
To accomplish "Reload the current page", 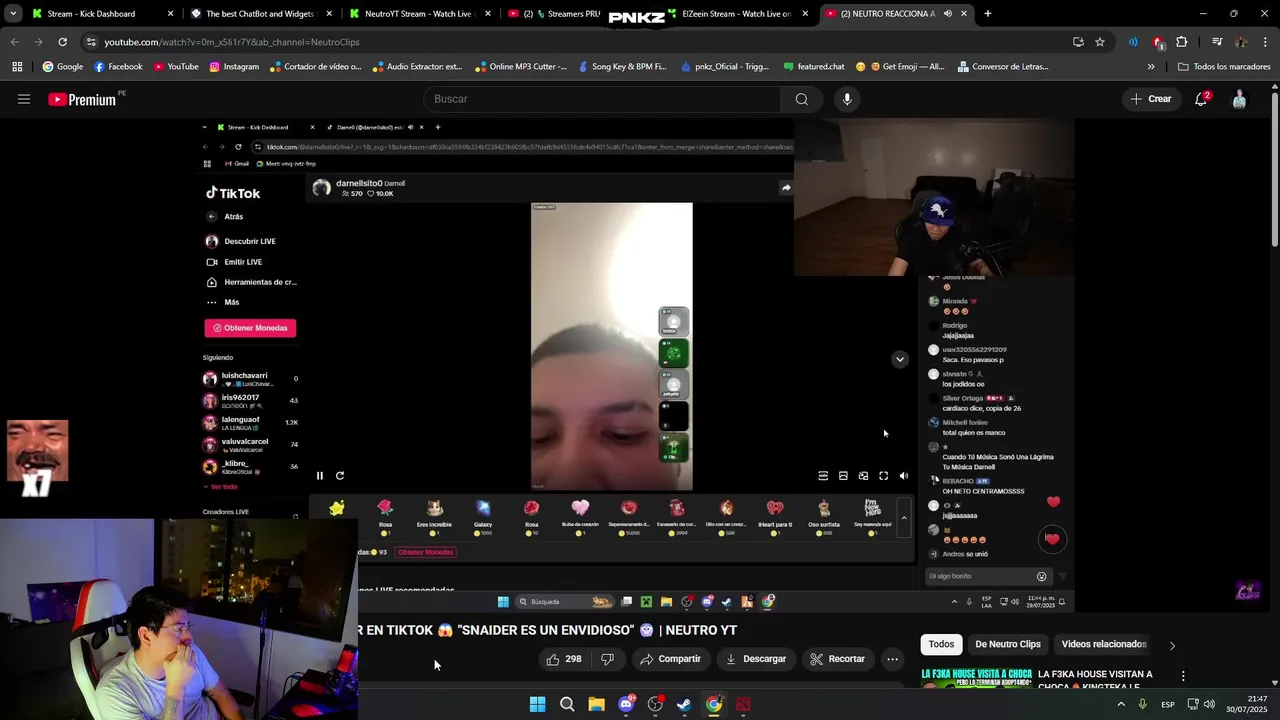I will pos(62,42).
